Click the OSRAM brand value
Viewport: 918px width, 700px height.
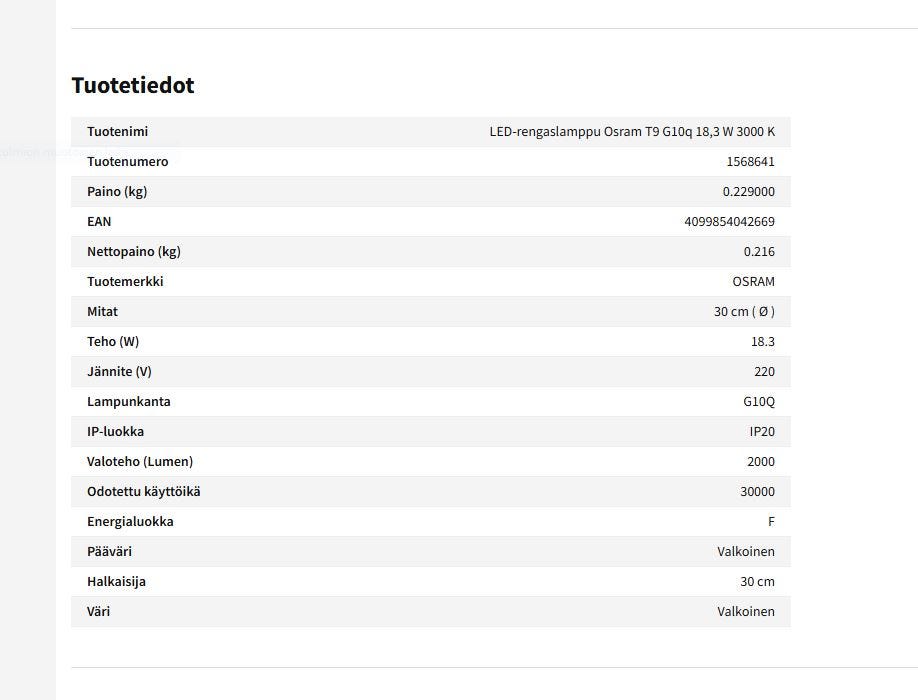coord(753,282)
